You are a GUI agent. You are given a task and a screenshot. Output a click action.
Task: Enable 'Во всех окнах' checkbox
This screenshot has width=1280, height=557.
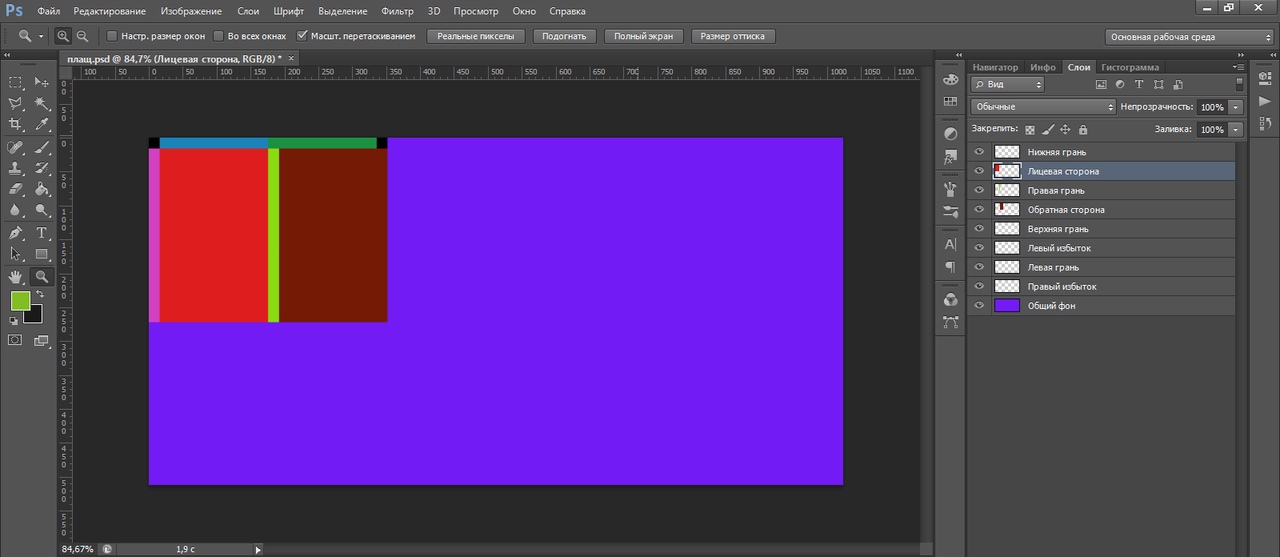(219, 36)
